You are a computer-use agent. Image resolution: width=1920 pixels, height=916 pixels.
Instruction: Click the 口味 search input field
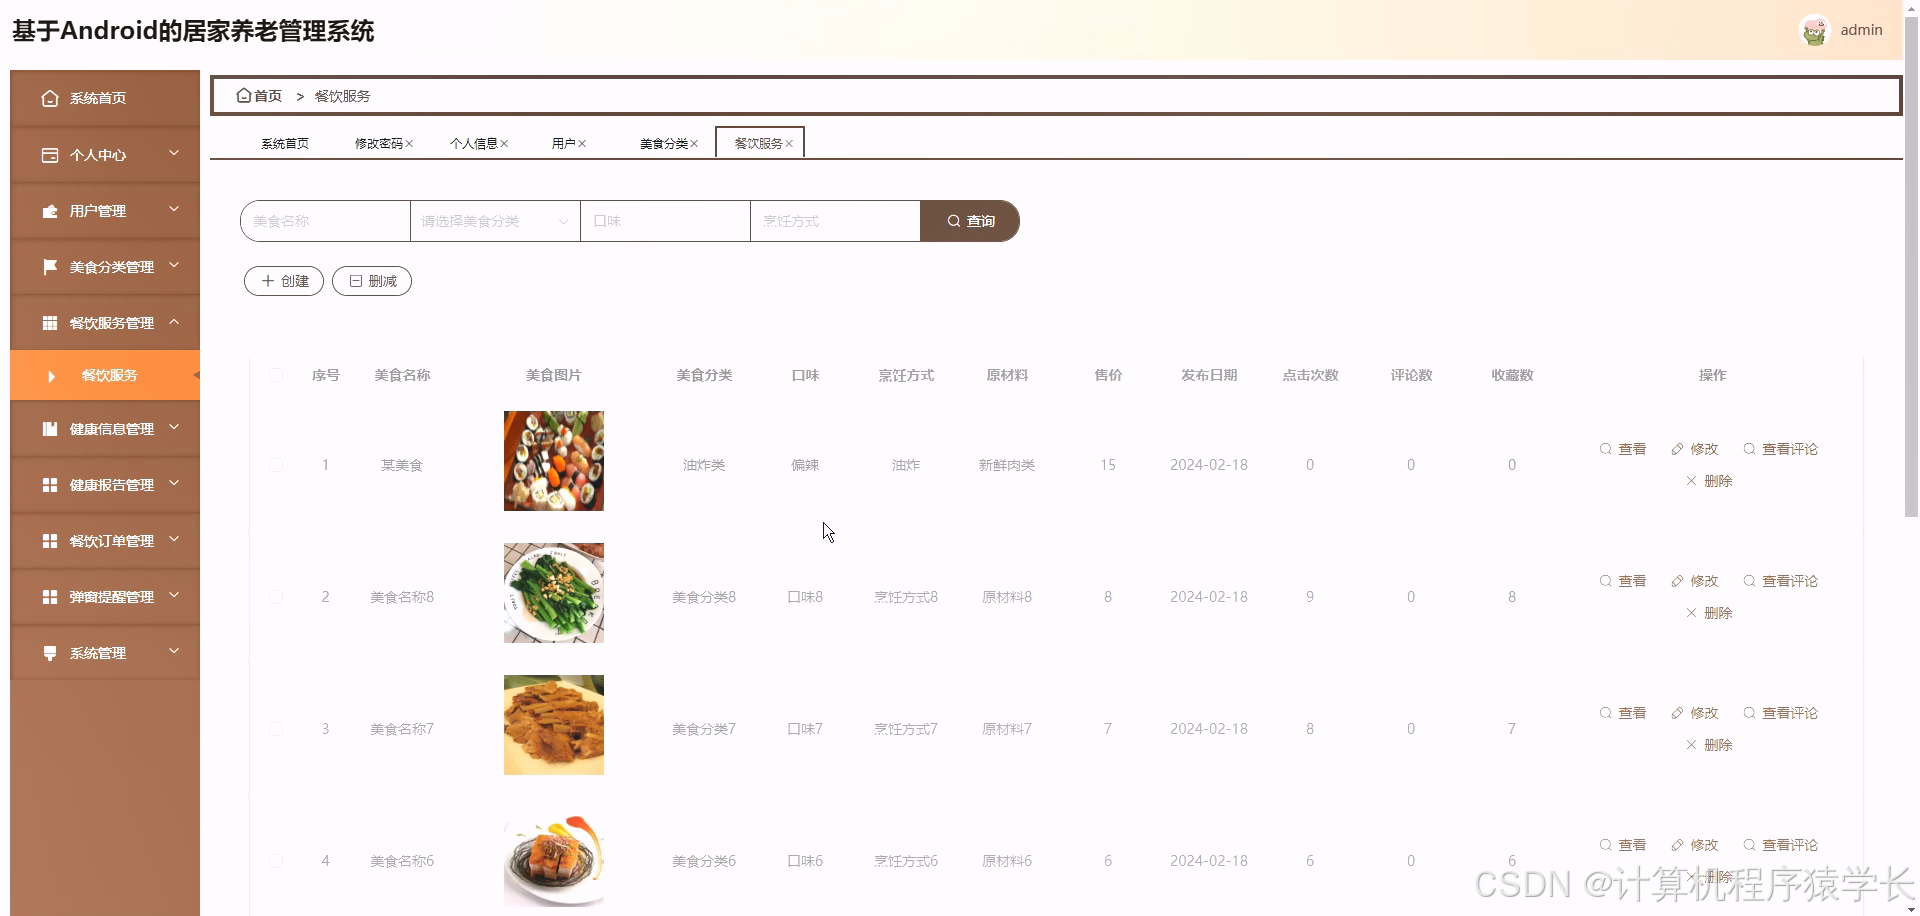(665, 221)
